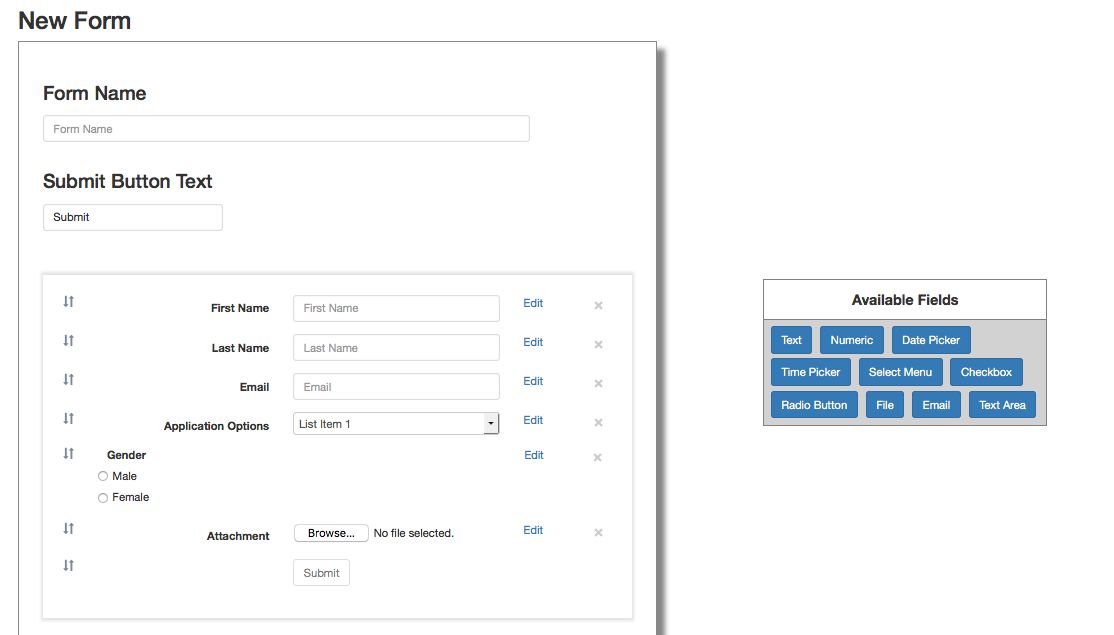
Task: Edit the Email field
Action: click(x=533, y=381)
